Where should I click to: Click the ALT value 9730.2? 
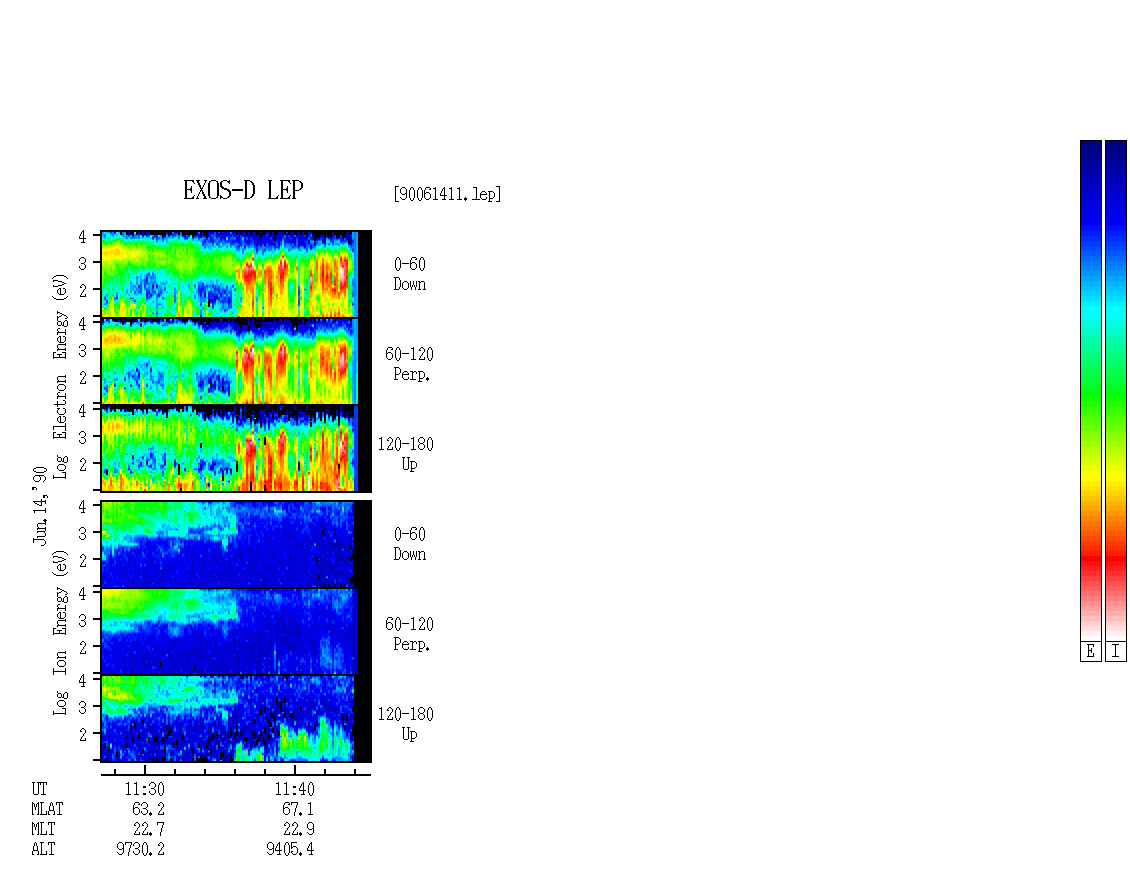coord(141,849)
